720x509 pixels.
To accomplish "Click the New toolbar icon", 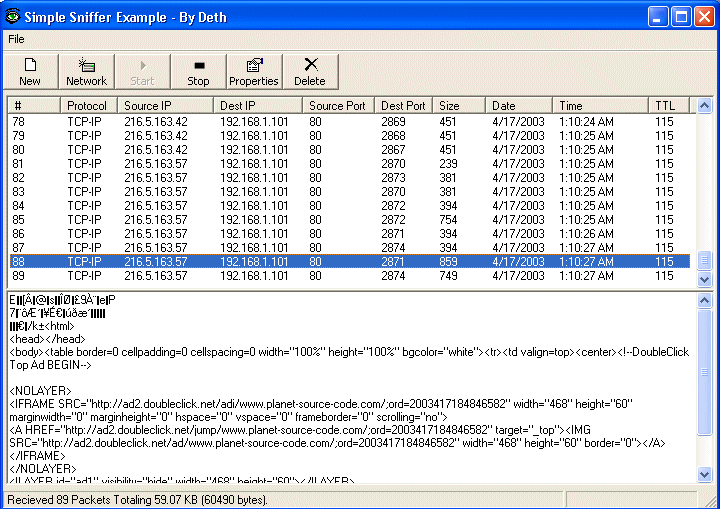I will tap(30, 71).
